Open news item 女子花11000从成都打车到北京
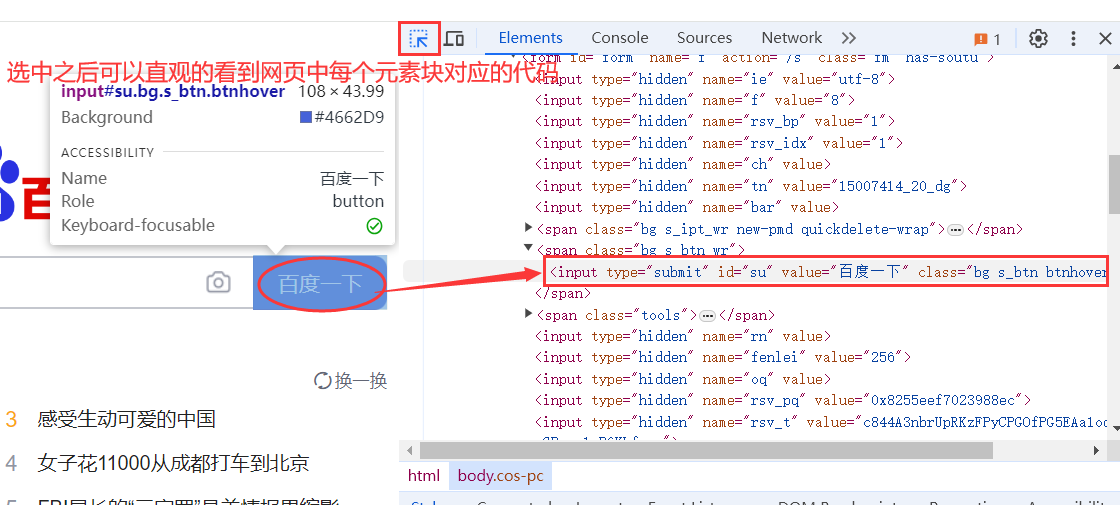This screenshot has height=505, width=1120. point(173,464)
